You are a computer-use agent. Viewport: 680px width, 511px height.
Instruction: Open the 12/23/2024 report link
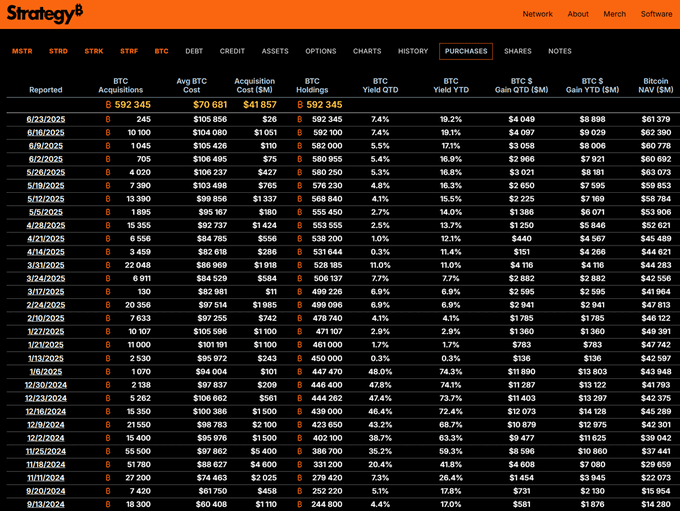(46, 398)
